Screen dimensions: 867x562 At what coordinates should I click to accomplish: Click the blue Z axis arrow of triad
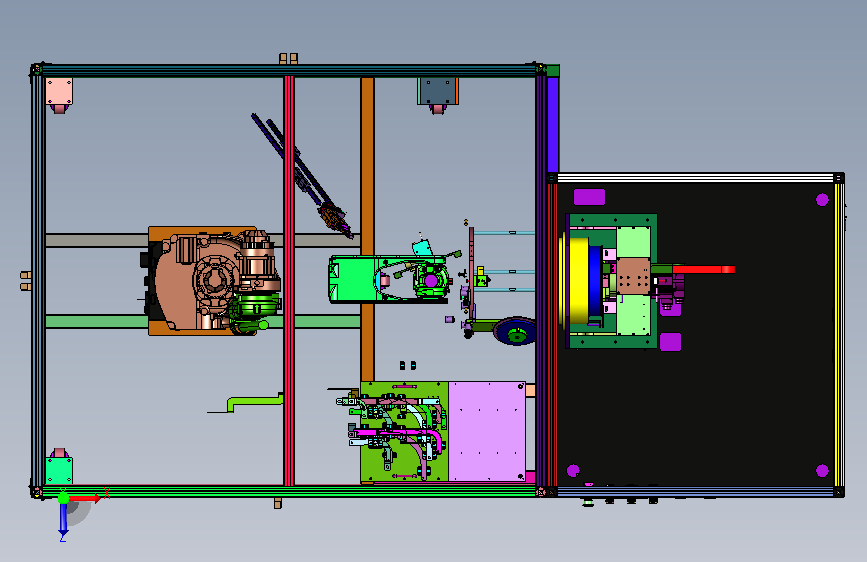click(x=64, y=519)
